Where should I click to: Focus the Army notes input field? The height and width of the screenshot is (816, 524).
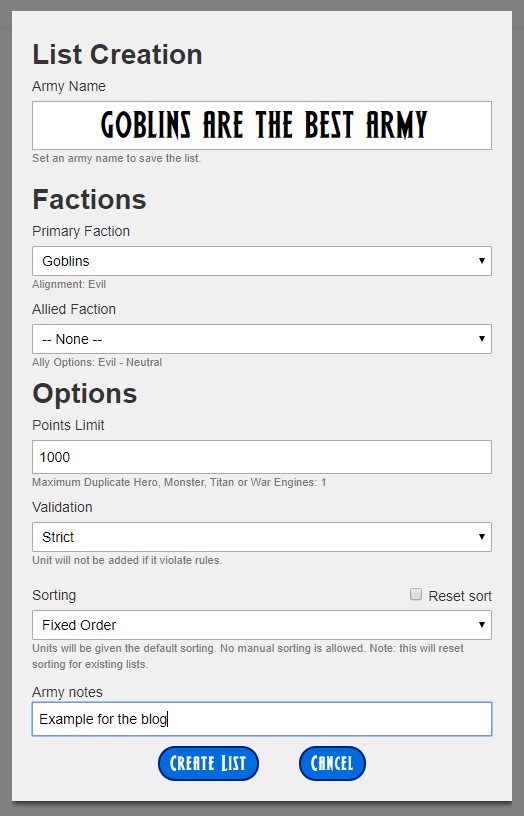point(262,719)
